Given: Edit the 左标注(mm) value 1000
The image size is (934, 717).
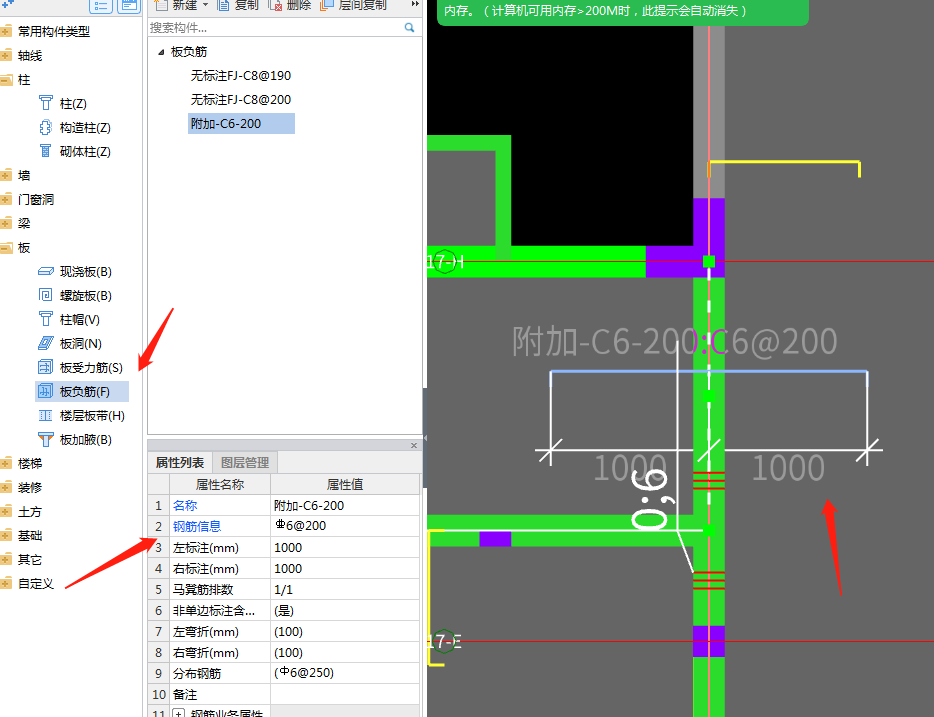Looking at the screenshot, I should pyautogui.click(x=345, y=547).
